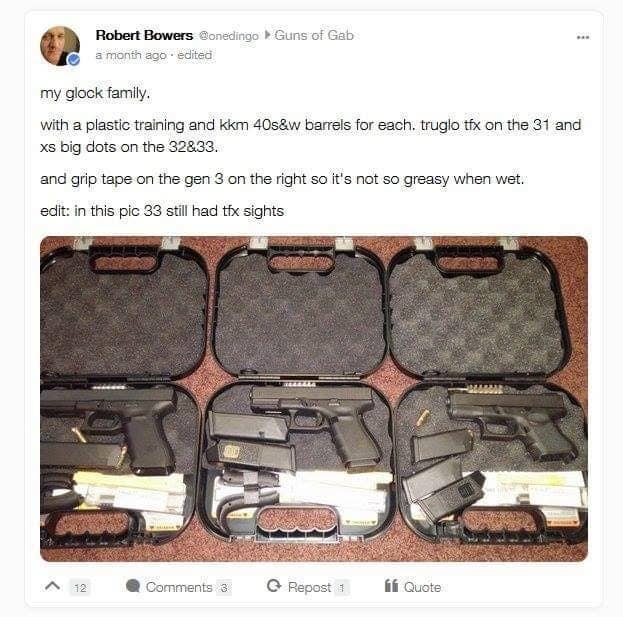Click the 'a month ago' timestamp

pos(131,55)
